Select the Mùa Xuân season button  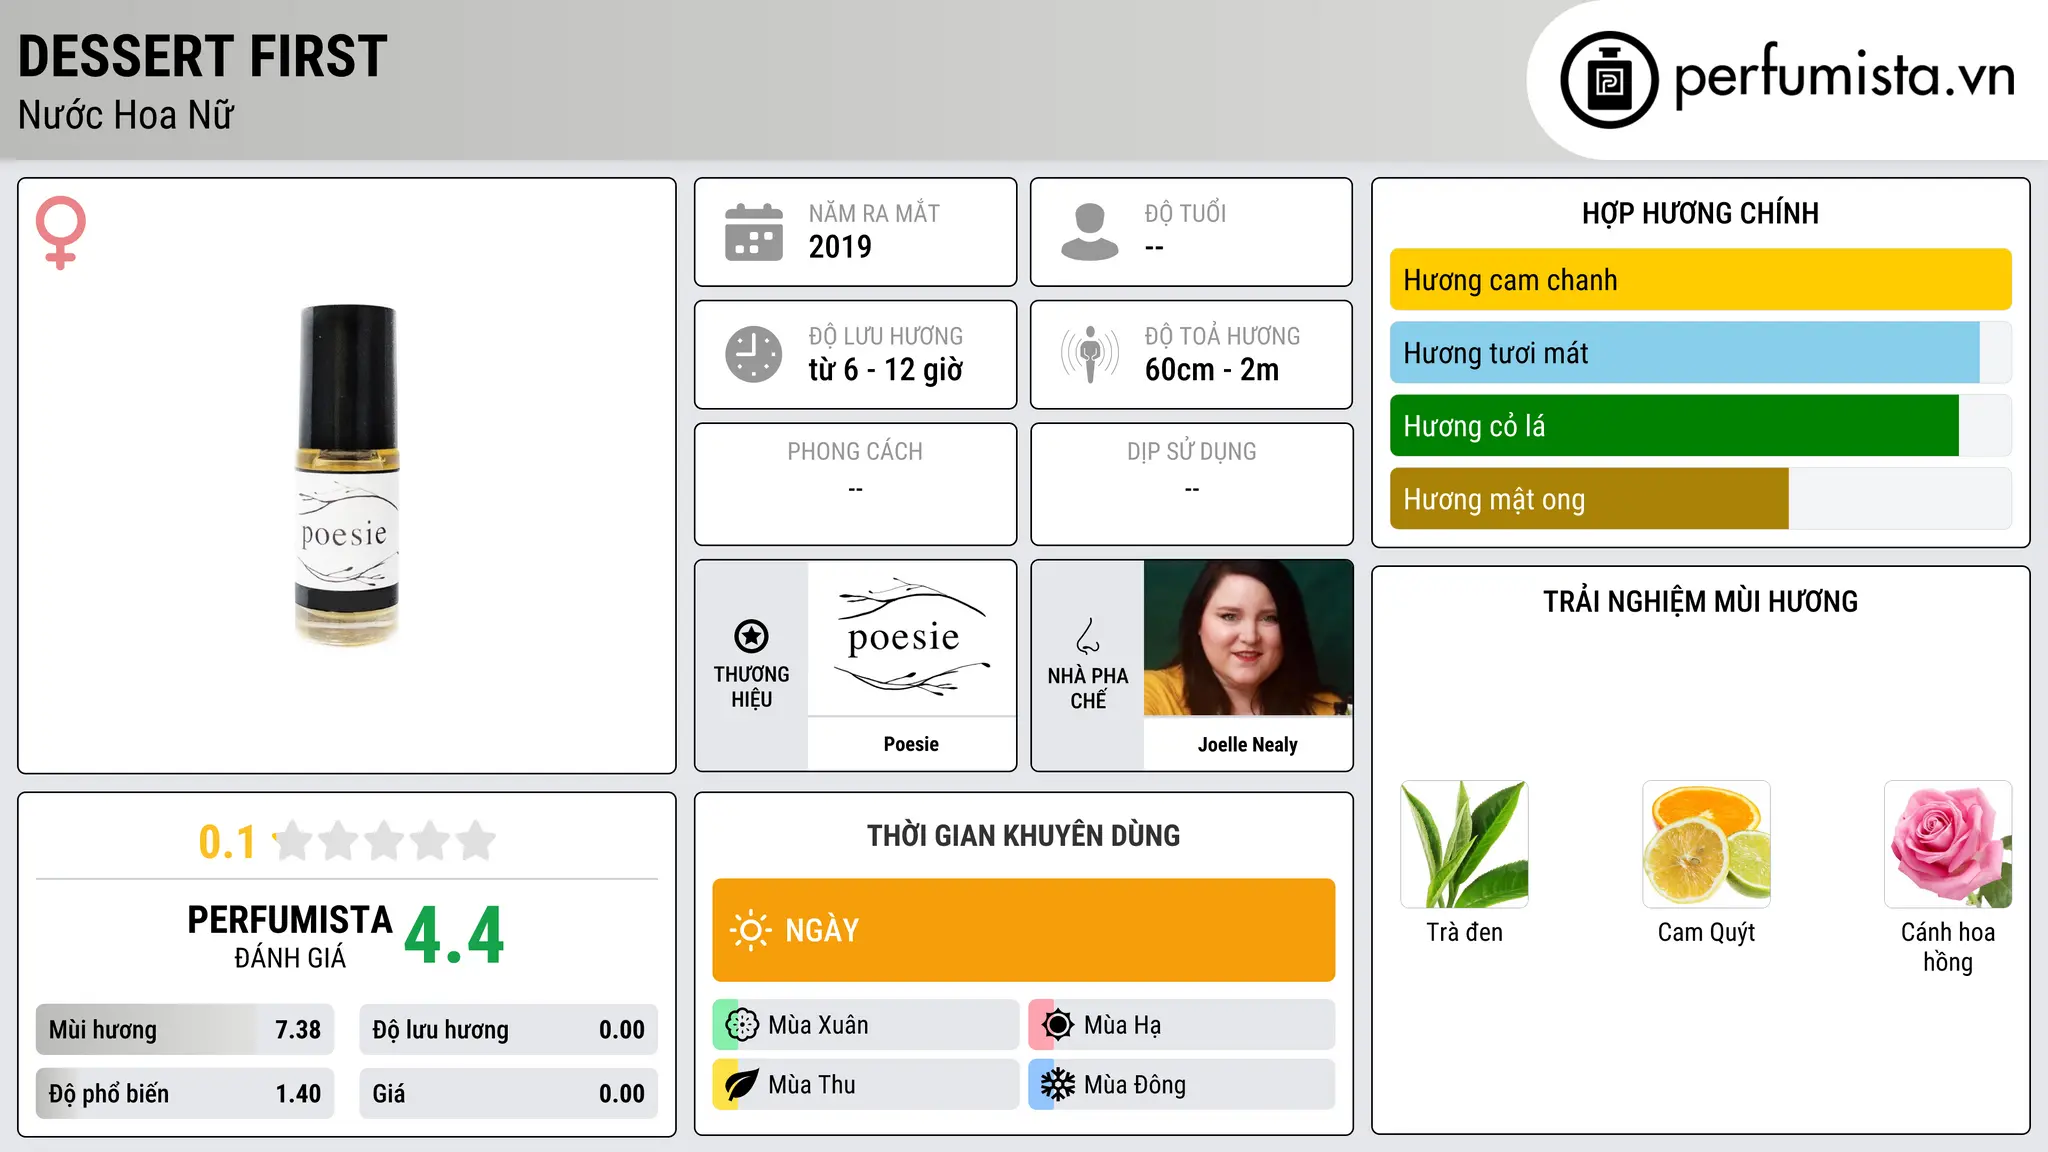click(x=865, y=1025)
